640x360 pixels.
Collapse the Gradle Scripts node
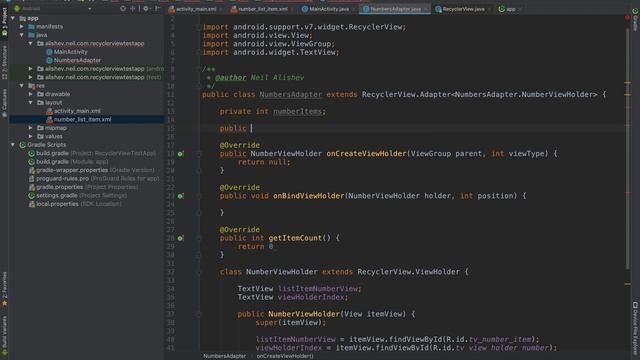pos(13,144)
